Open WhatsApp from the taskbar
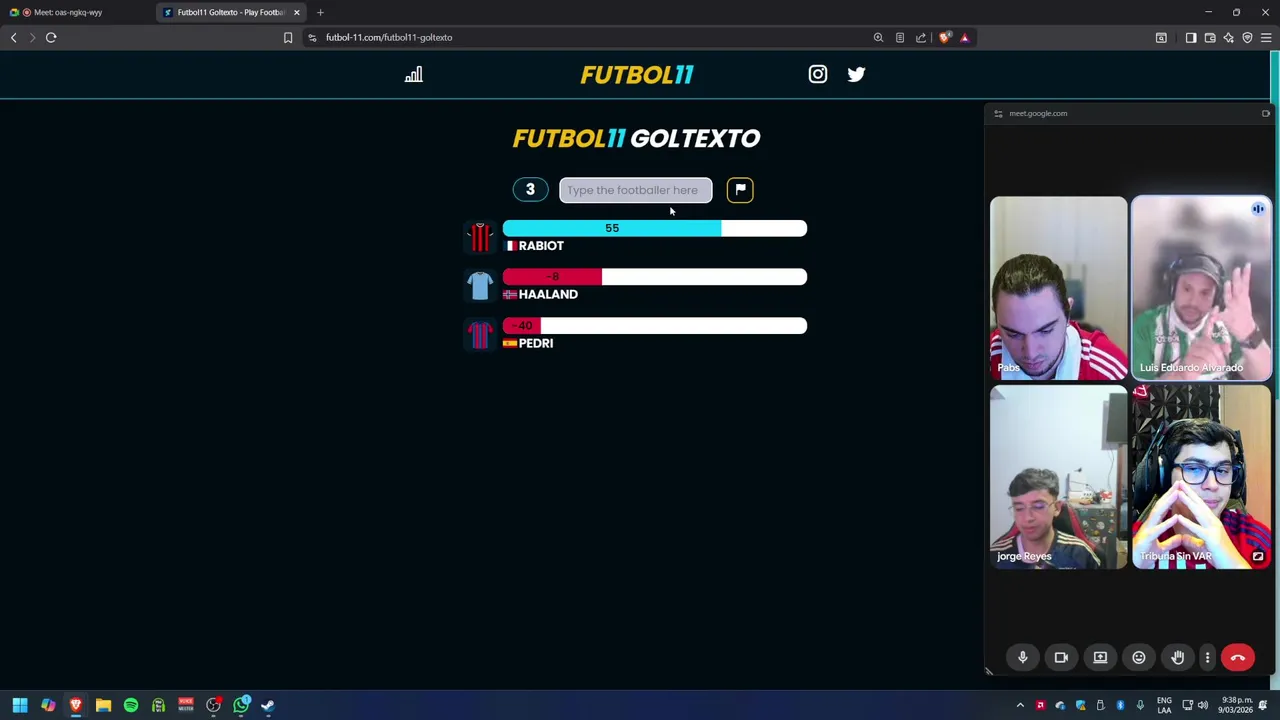Viewport: 1280px width, 720px height. pyautogui.click(x=241, y=705)
